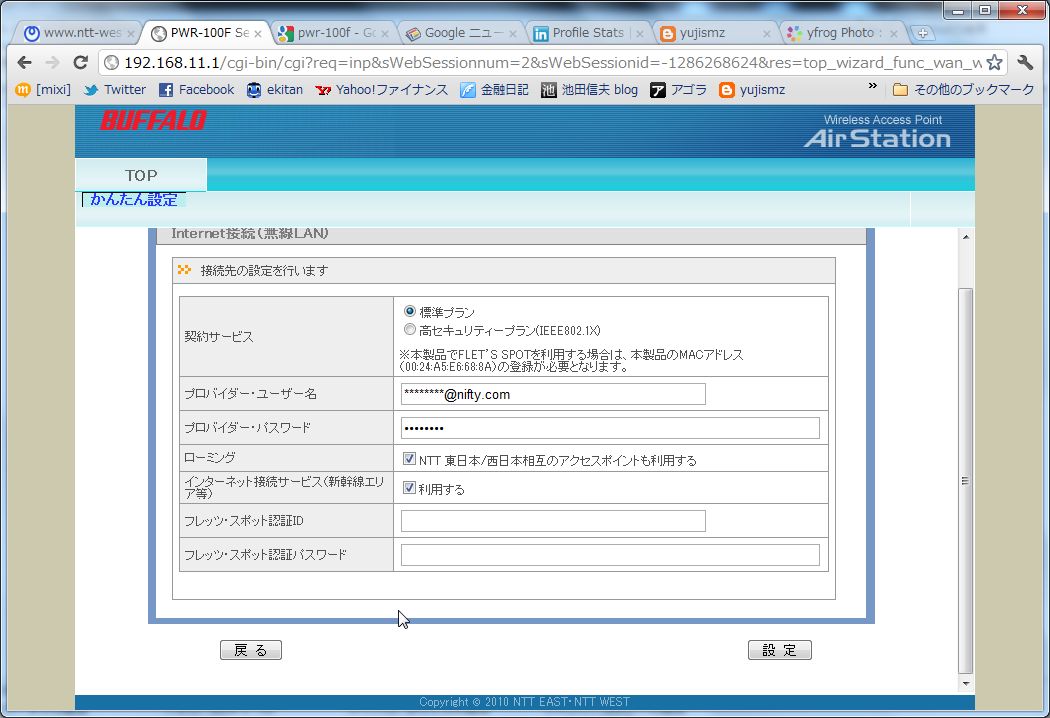Open the TOP menu tab

(141, 175)
